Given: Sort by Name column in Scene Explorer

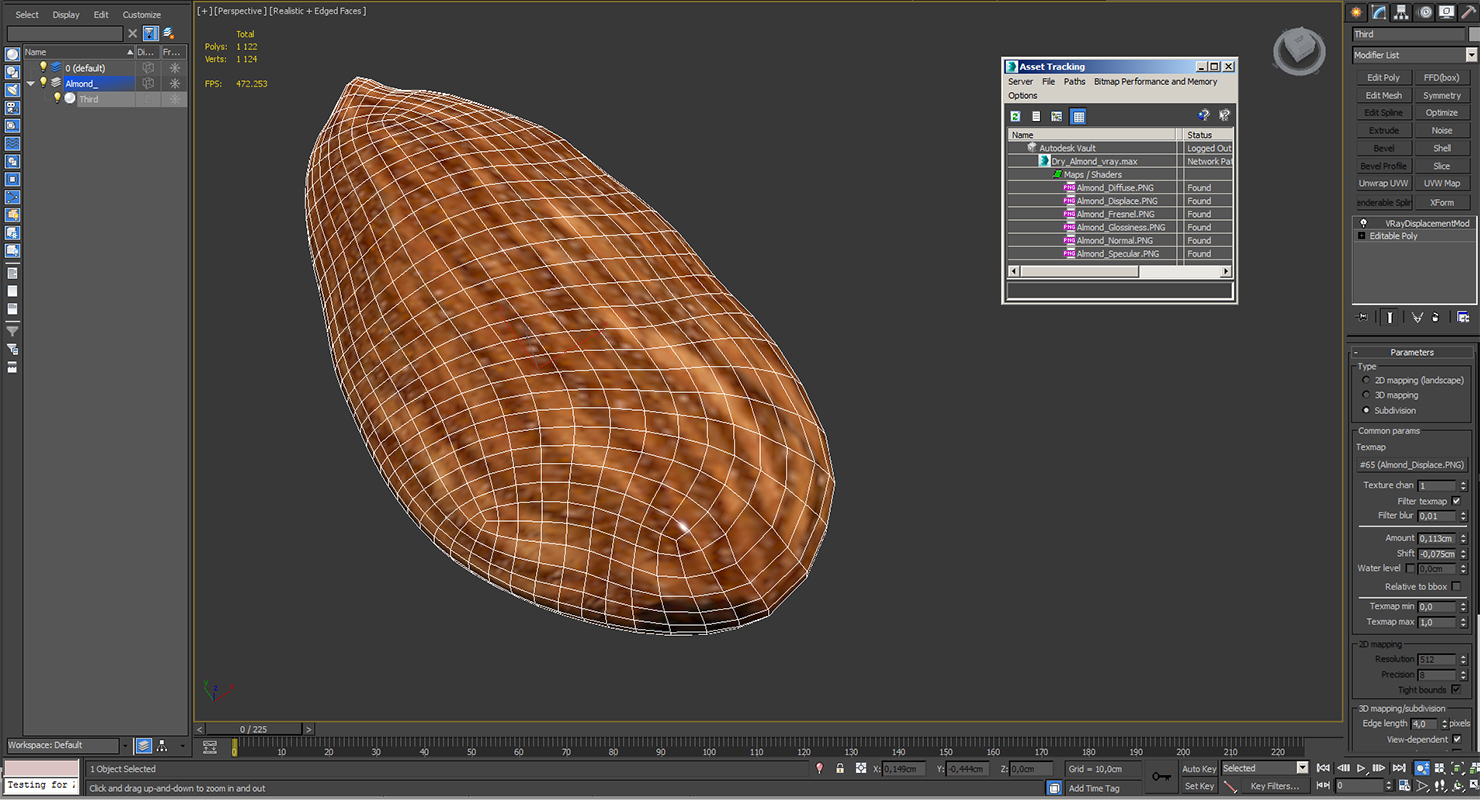Looking at the screenshot, I should click(78, 52).
